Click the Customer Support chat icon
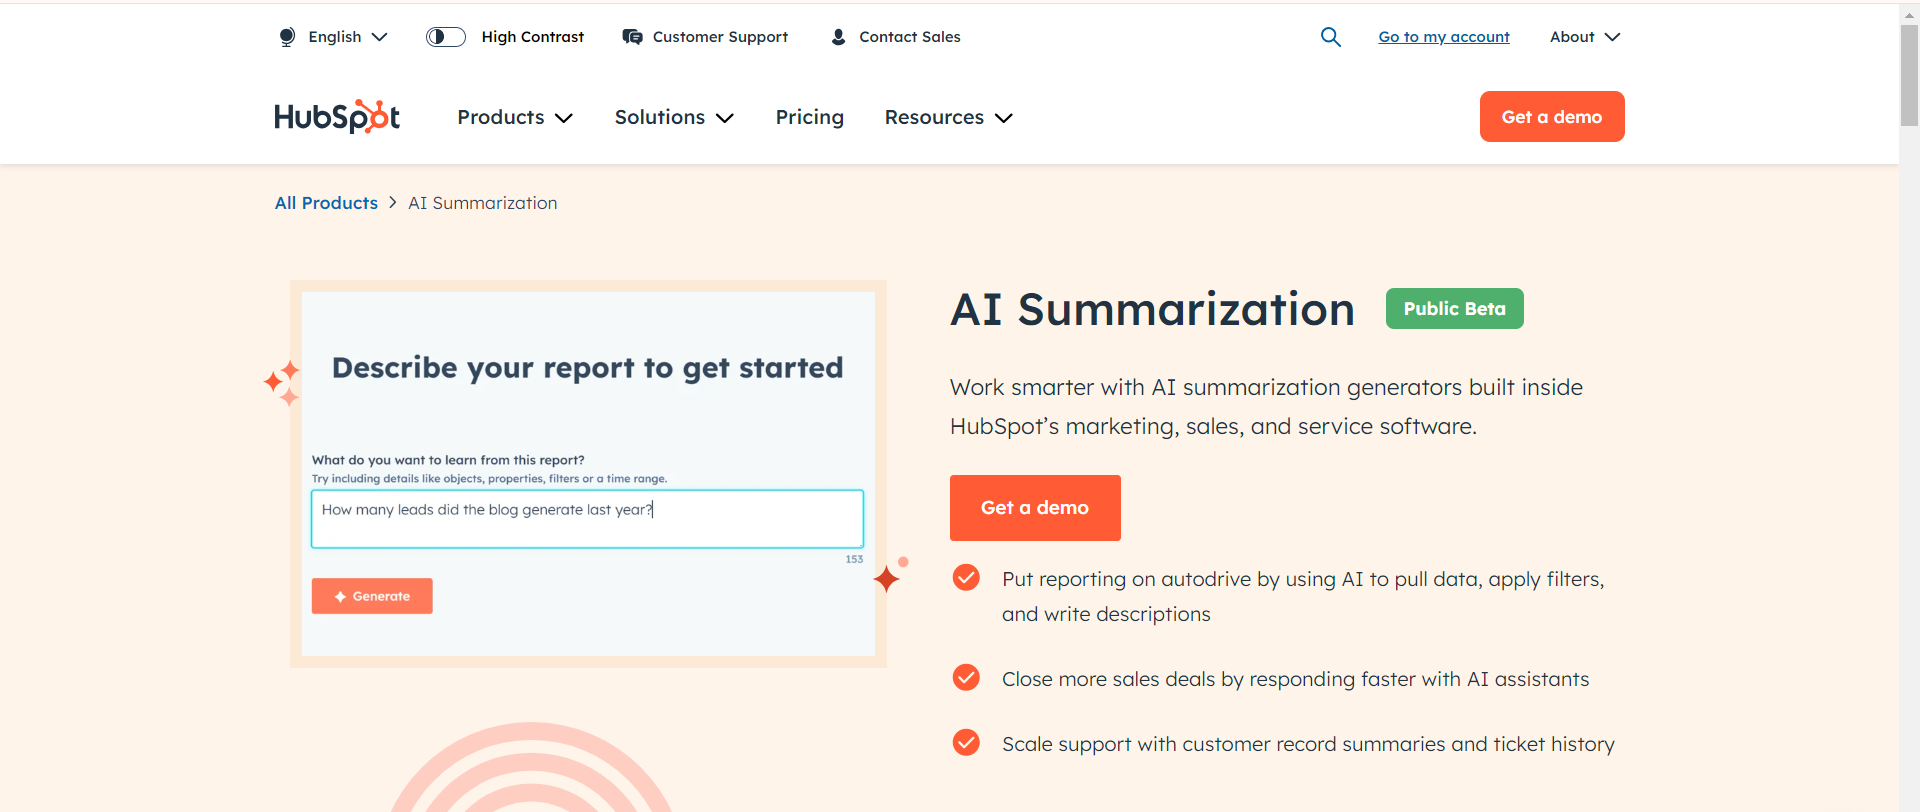1920x812 pixels. tap(632, 37)
